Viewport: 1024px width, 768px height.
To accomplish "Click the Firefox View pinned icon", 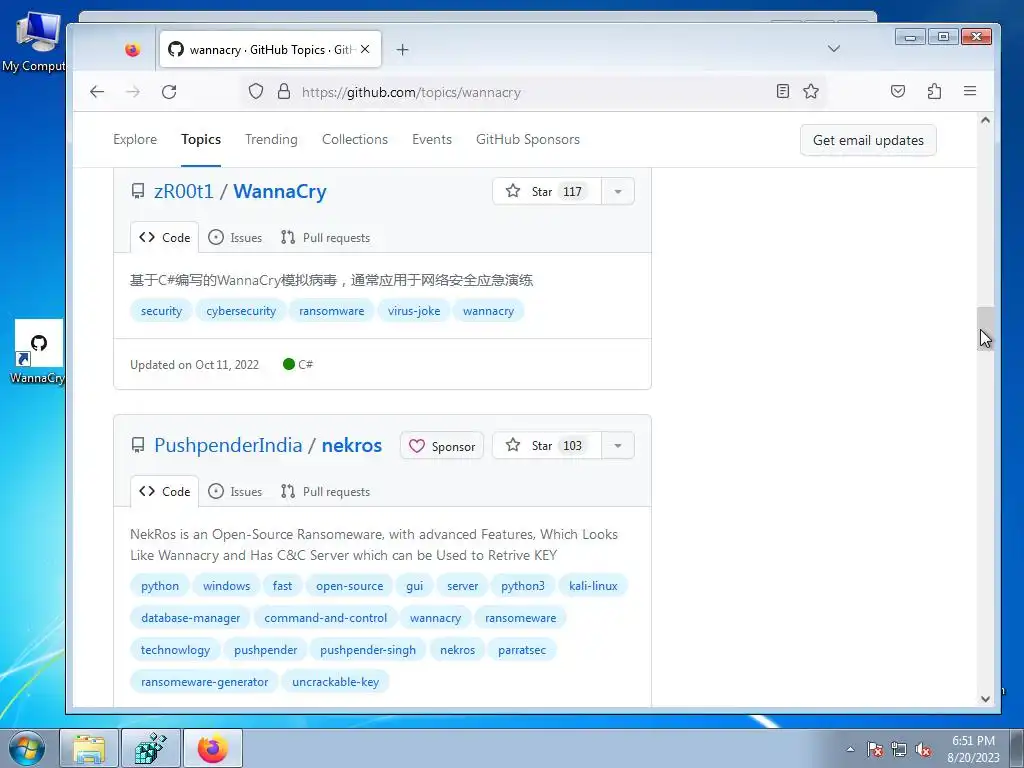I will pos(133,50).
